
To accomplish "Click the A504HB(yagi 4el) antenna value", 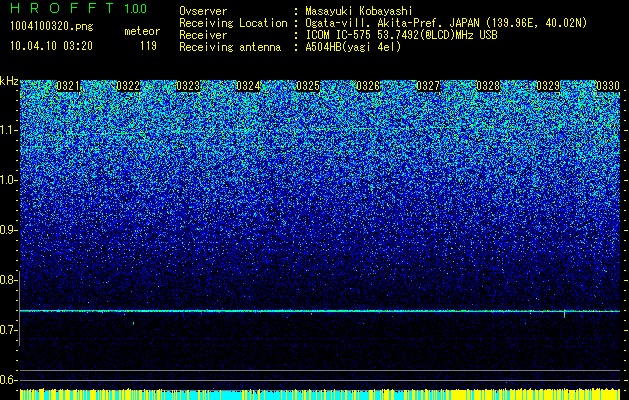I will (x=353, y=47).
